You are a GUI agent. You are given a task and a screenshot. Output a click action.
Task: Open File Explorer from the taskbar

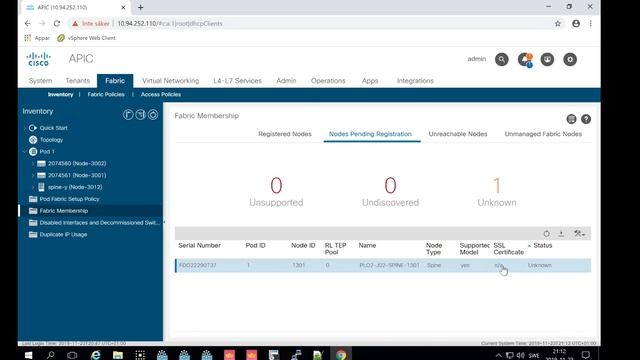tap(118, 355)
